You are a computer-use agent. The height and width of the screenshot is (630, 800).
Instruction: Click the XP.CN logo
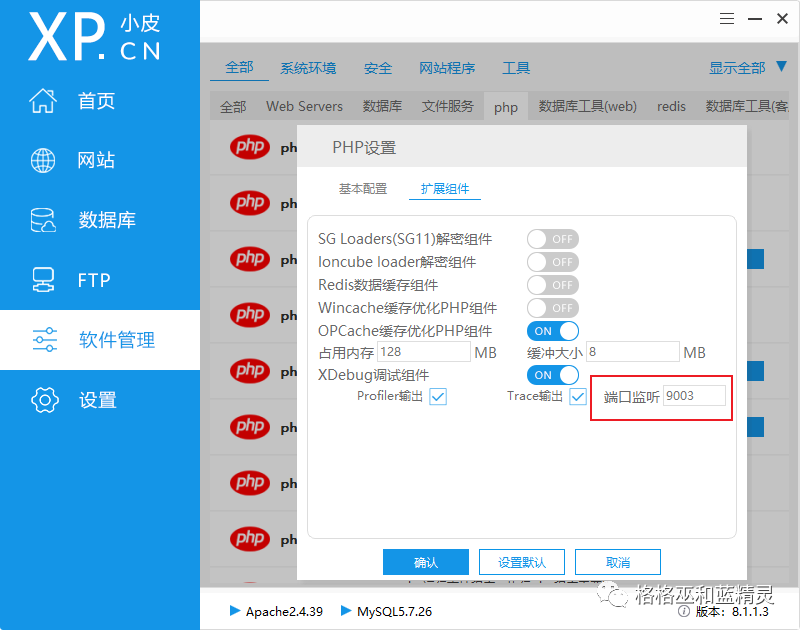(x=95, y=37)
